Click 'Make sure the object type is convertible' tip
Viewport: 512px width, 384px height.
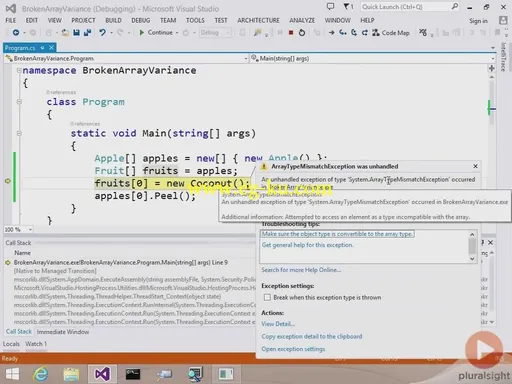click(337, 234)
